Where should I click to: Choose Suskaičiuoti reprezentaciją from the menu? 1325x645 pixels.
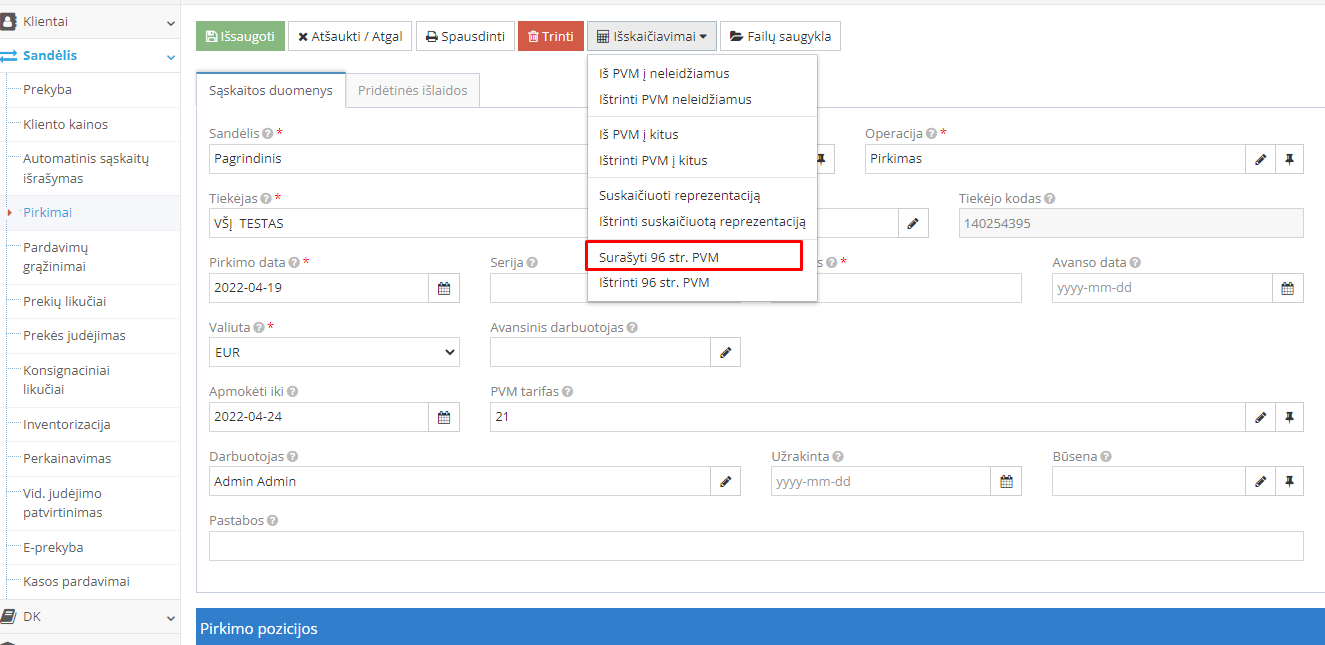680,196
